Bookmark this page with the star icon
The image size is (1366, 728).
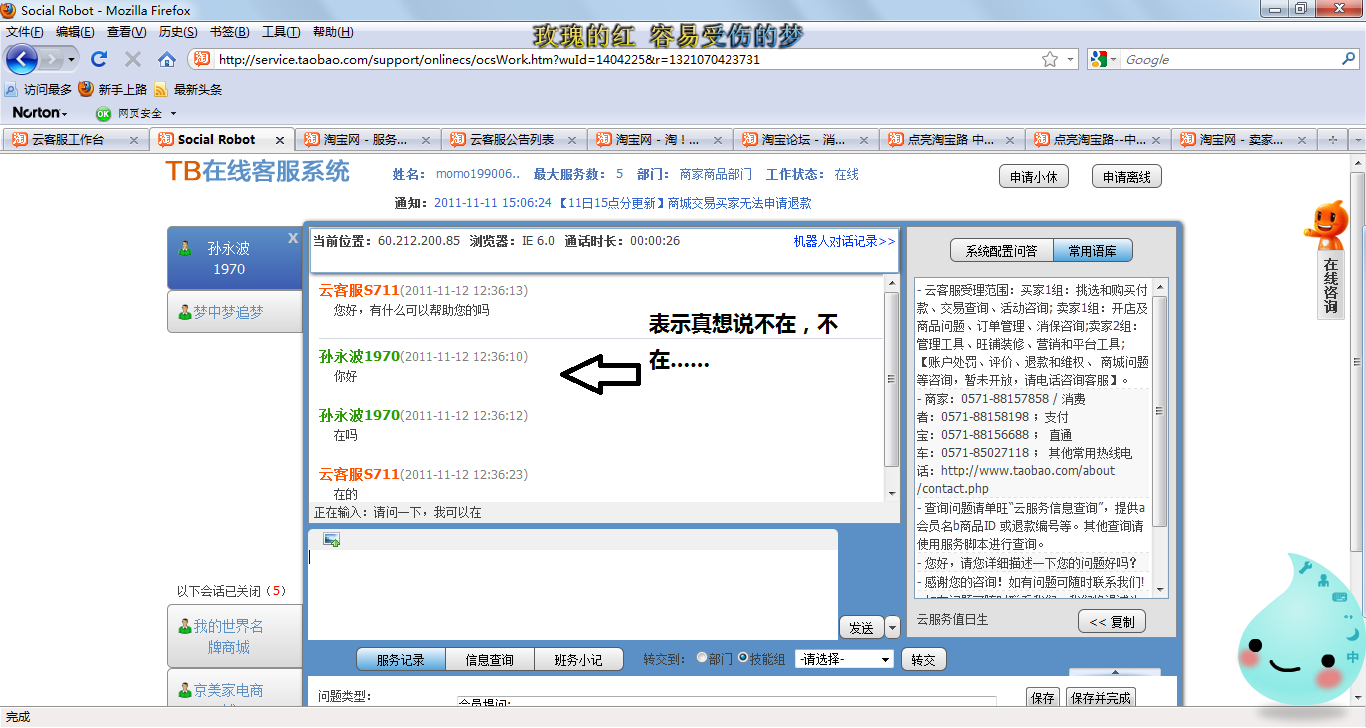1050,59
